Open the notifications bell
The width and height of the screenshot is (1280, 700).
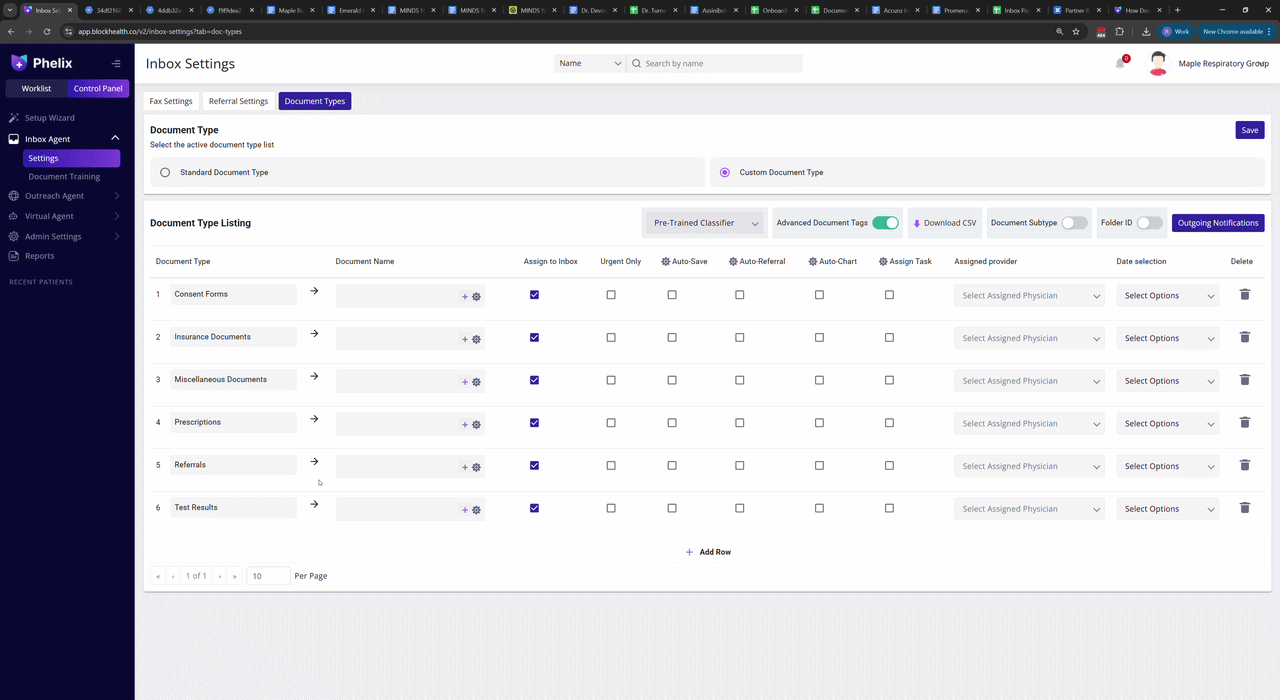click(x=1121, y=63)
